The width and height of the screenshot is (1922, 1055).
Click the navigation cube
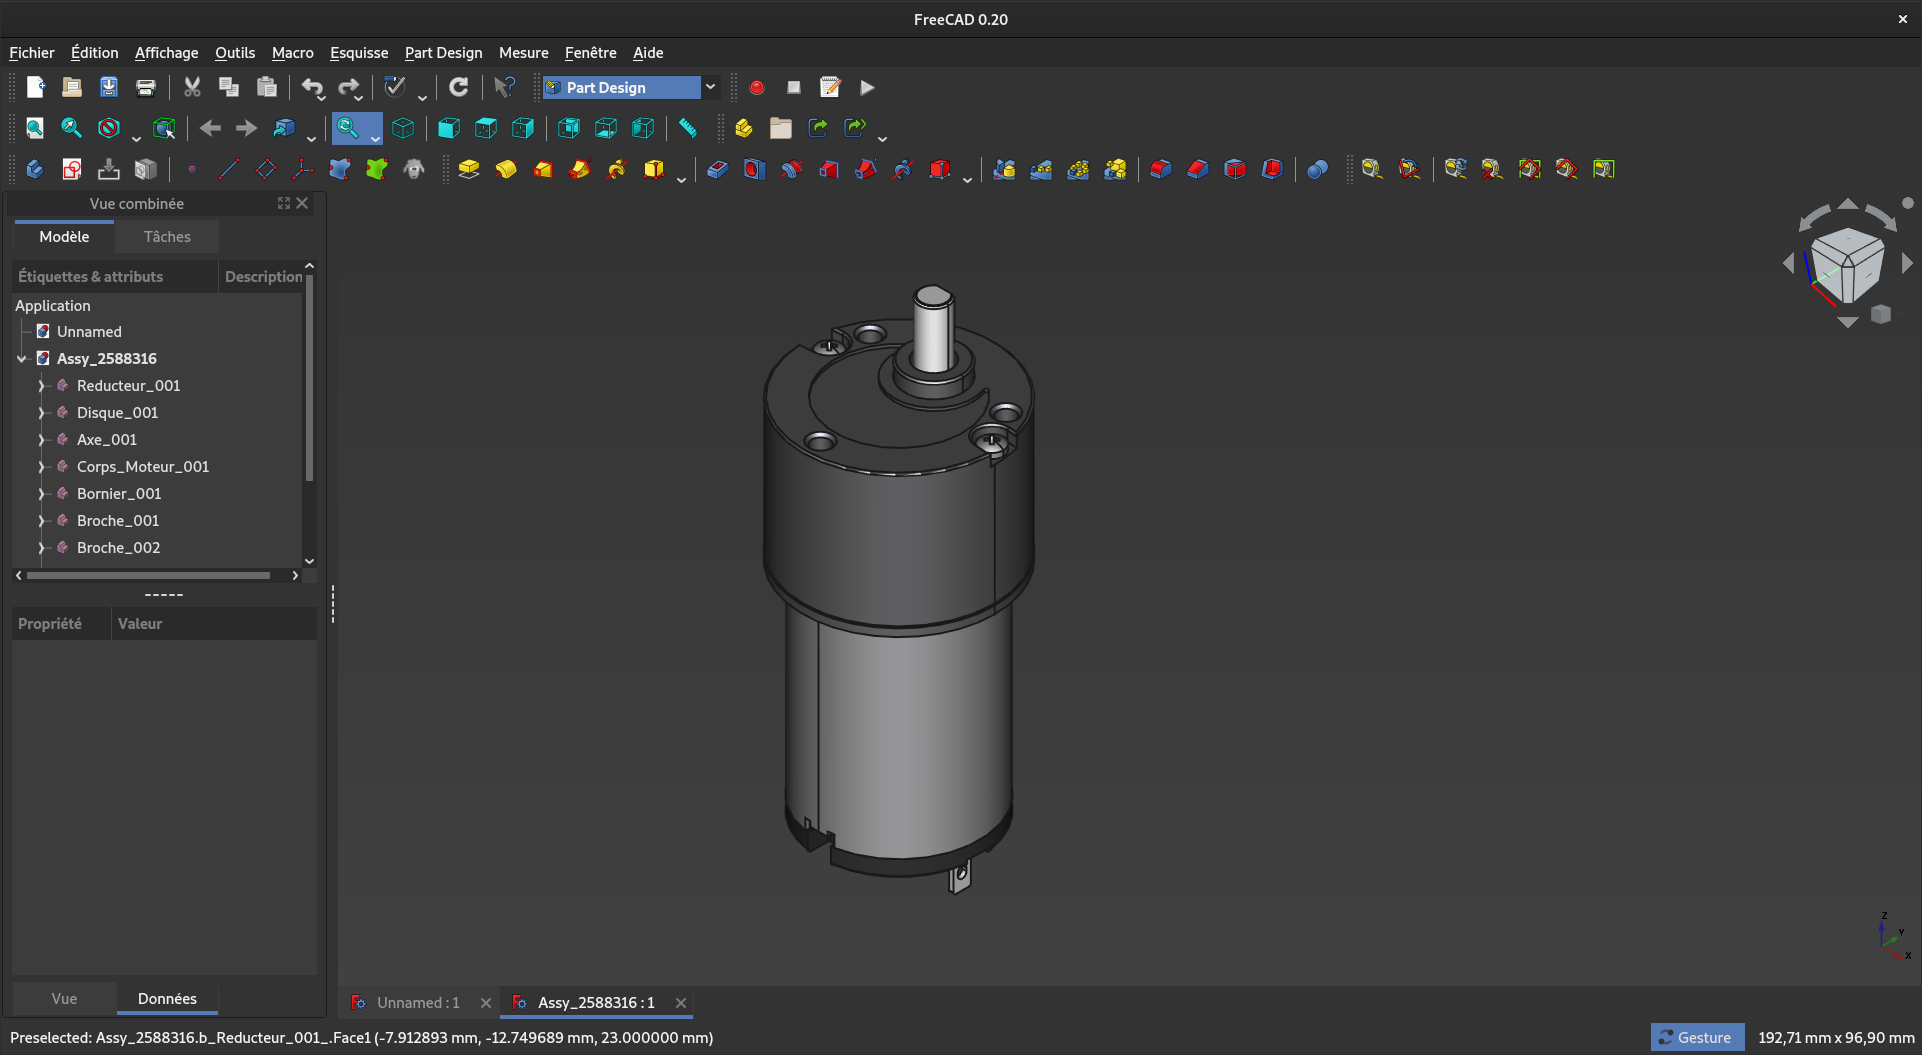coord(1847,265)
